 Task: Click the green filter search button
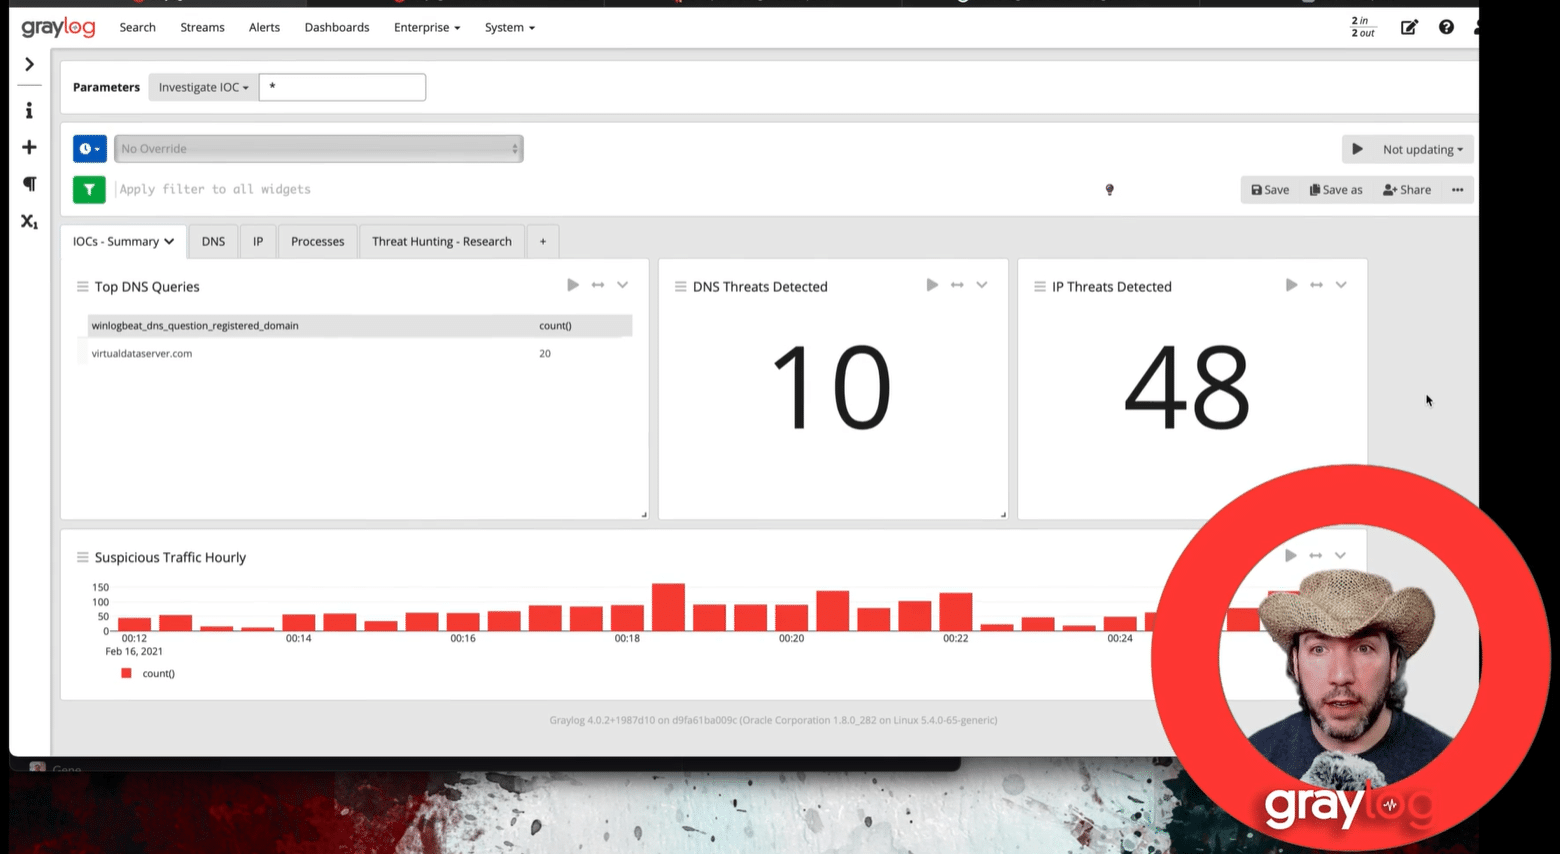pos(89,189)
